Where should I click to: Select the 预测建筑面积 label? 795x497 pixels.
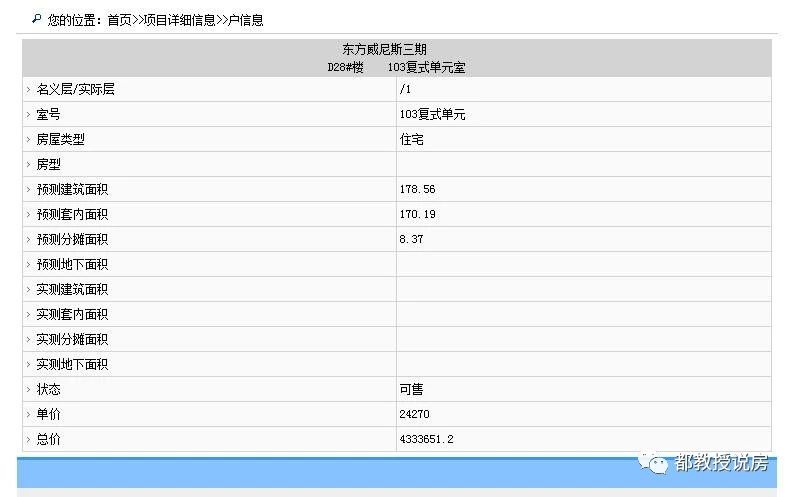72,189
